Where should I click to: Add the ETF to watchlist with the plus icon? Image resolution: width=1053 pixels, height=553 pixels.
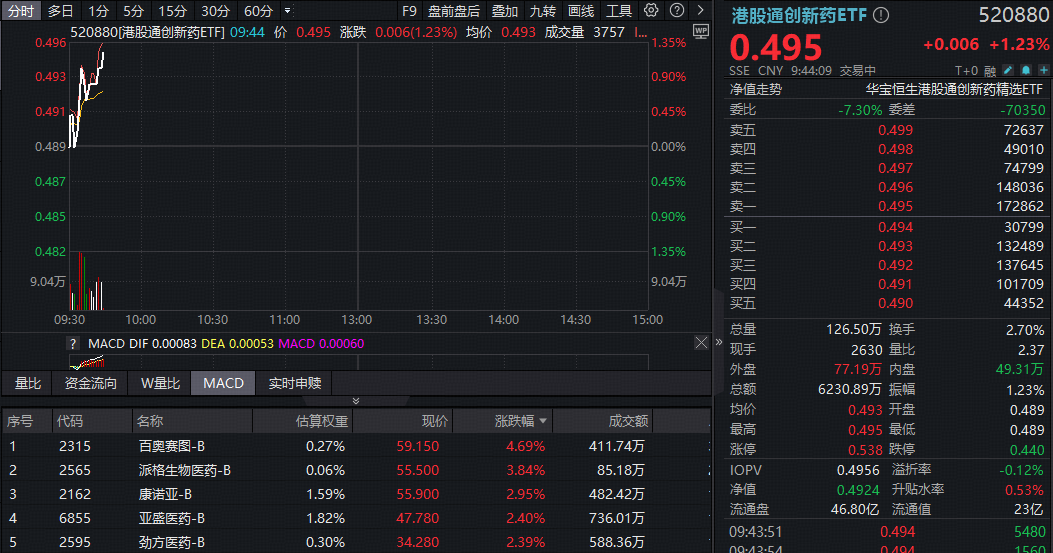coord(1040,70)
